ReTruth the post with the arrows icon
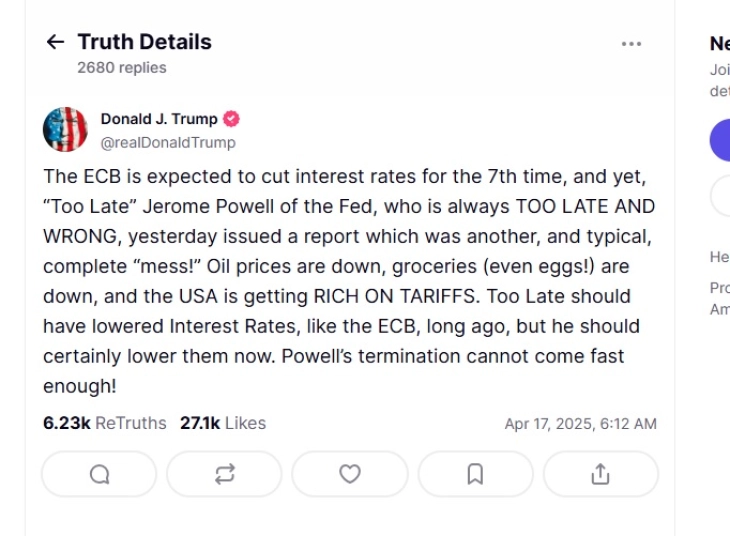The width and height of the screenshot is (730, 536). pos(224,474)
